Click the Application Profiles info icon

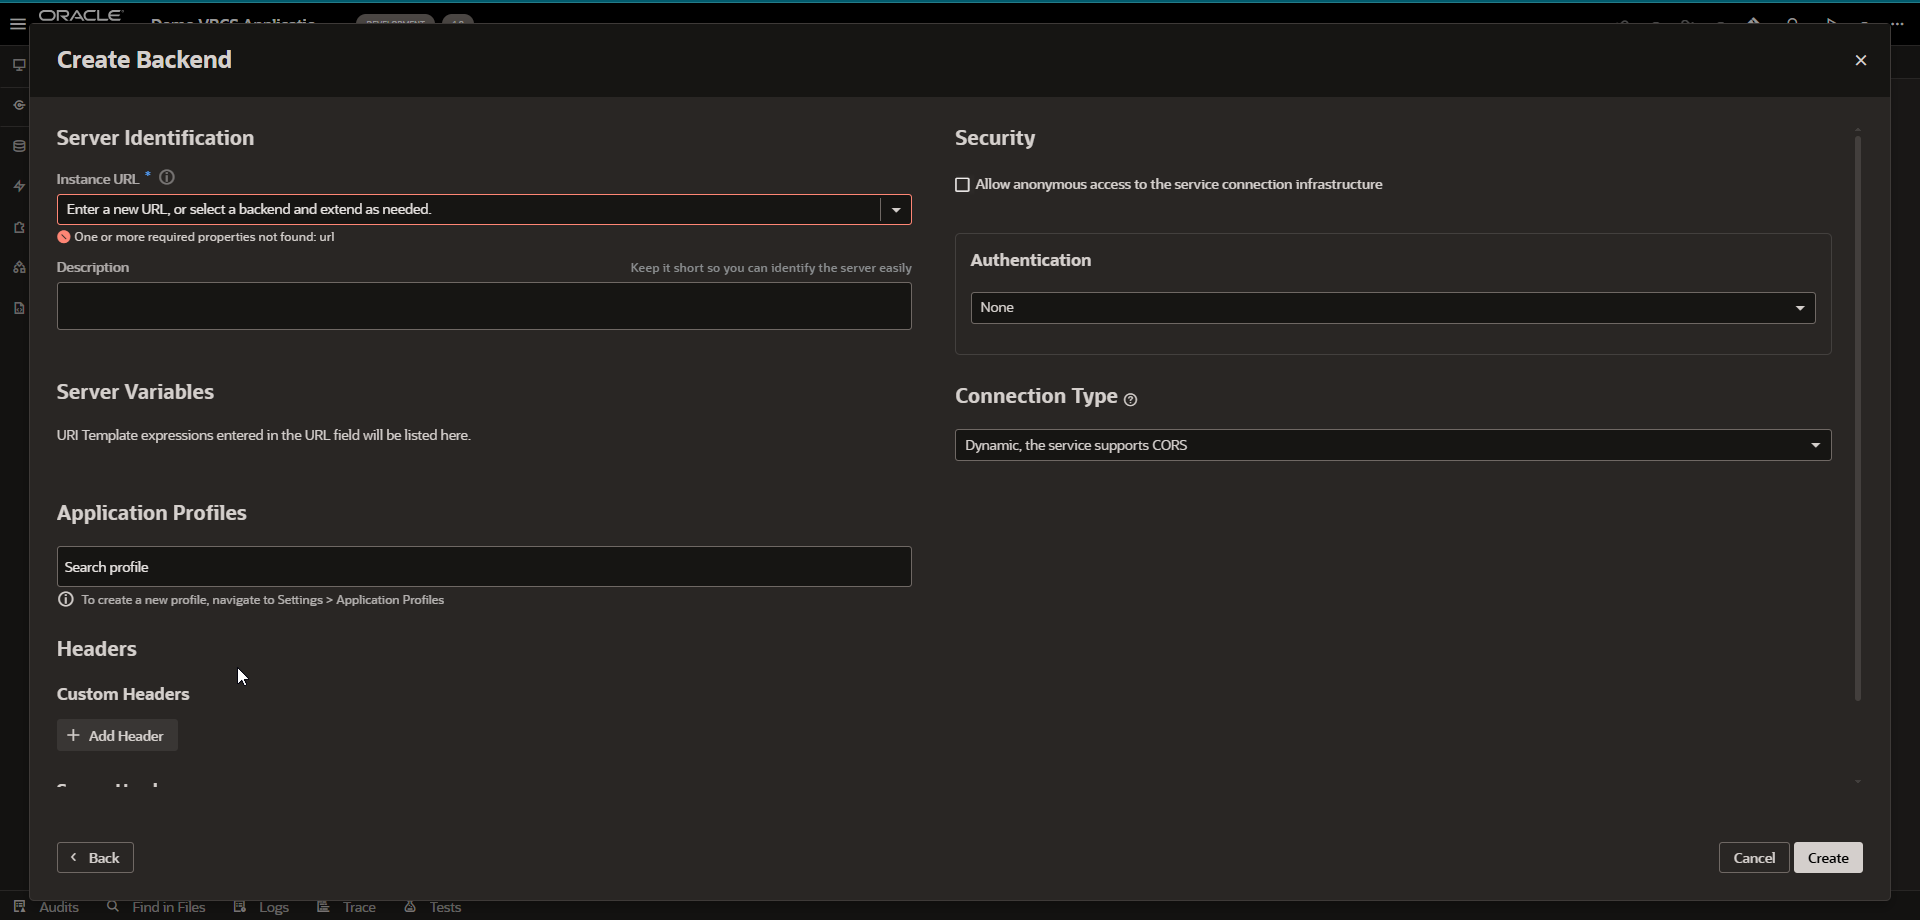(x=66, y=599)
